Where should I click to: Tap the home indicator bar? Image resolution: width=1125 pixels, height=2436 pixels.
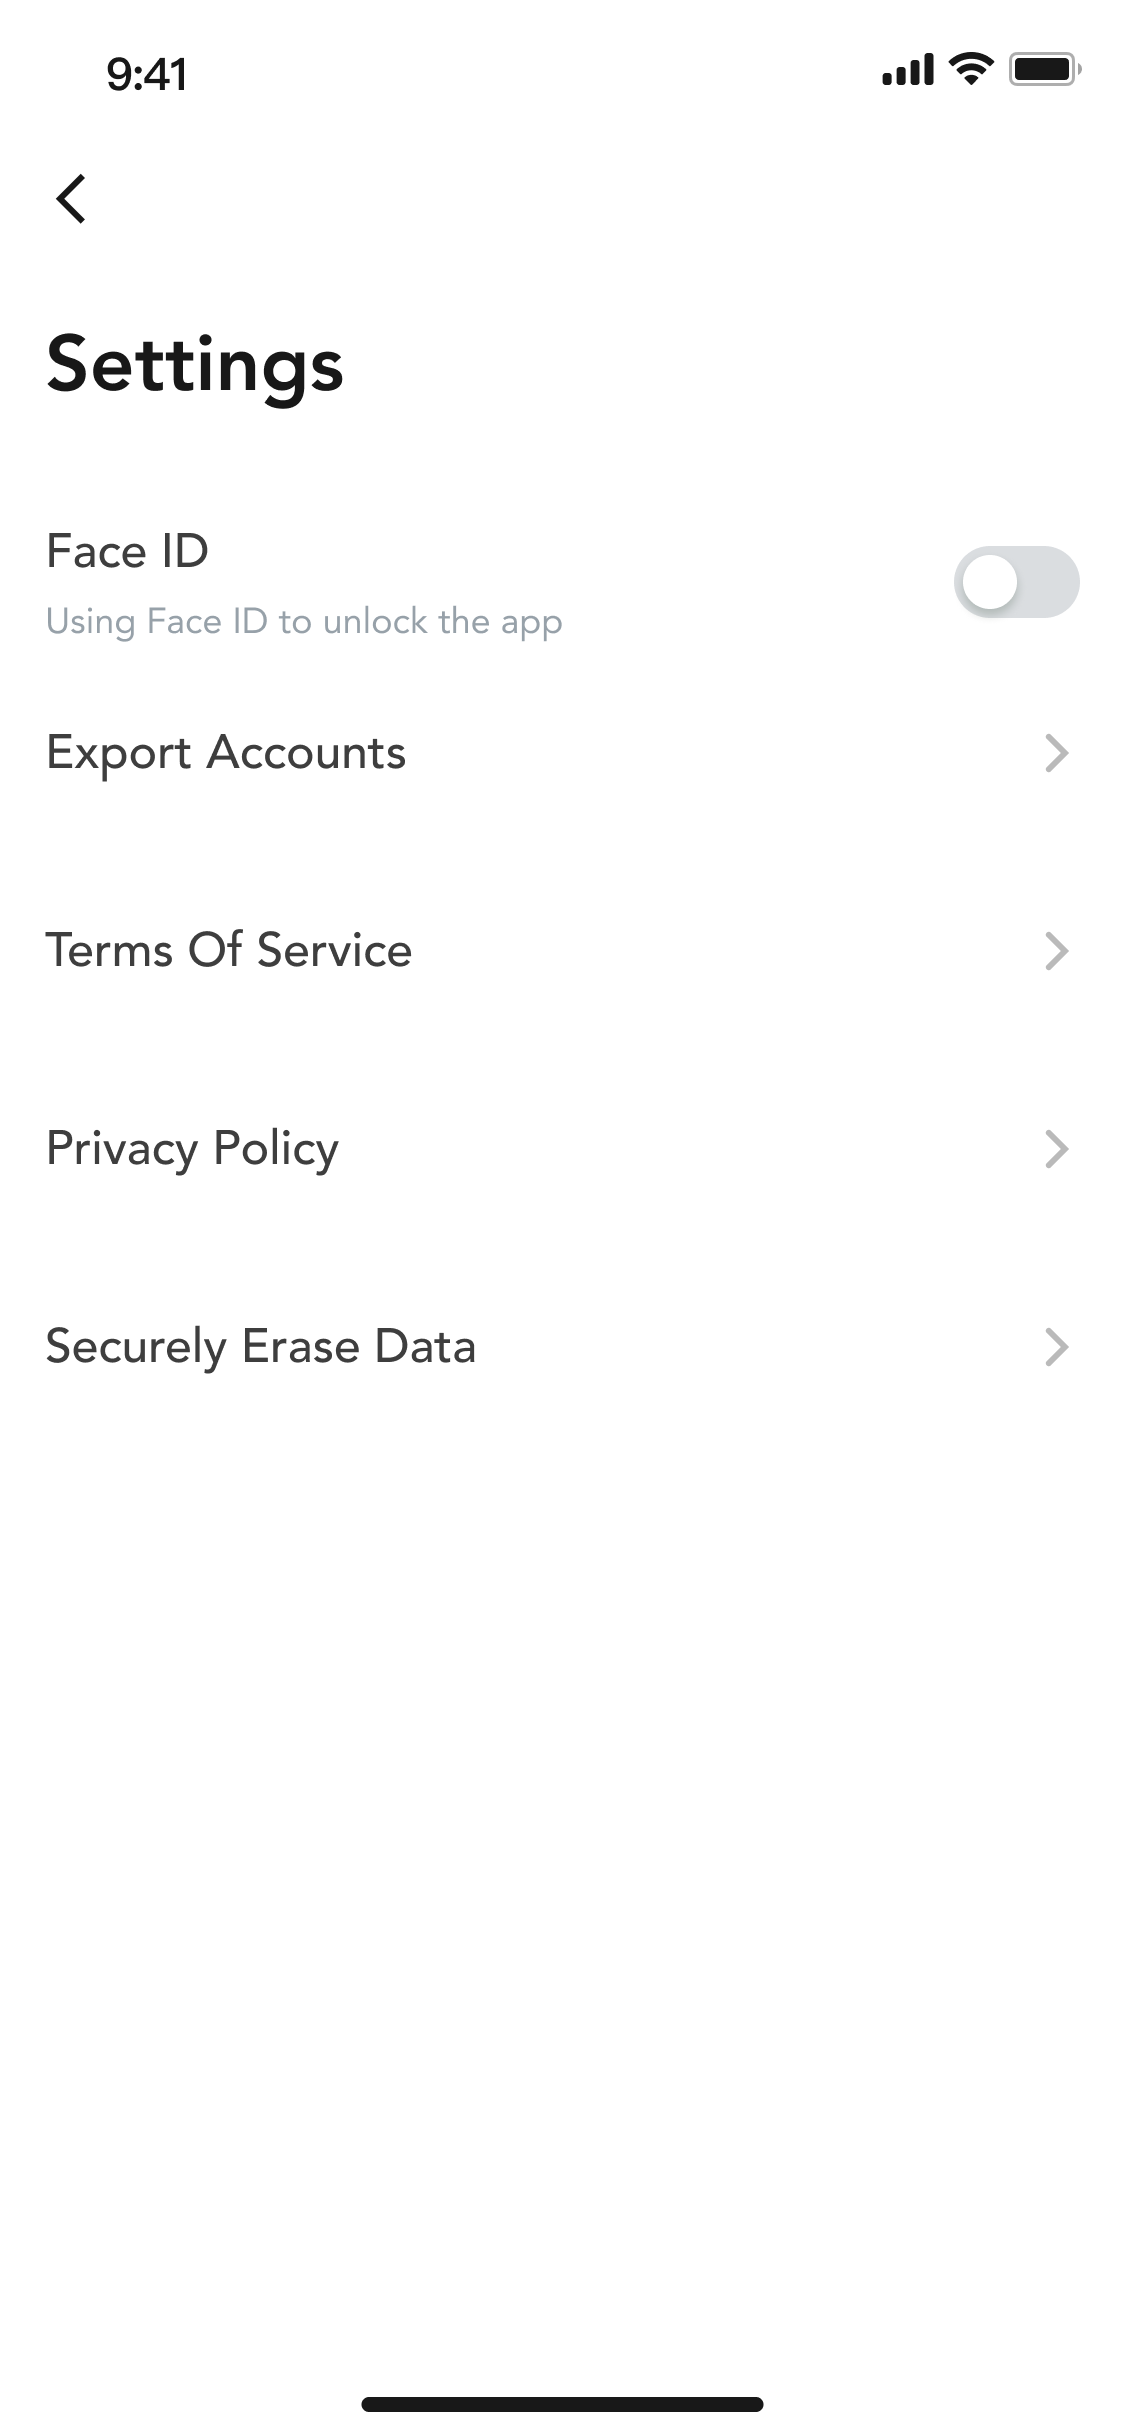(562, 2404)
